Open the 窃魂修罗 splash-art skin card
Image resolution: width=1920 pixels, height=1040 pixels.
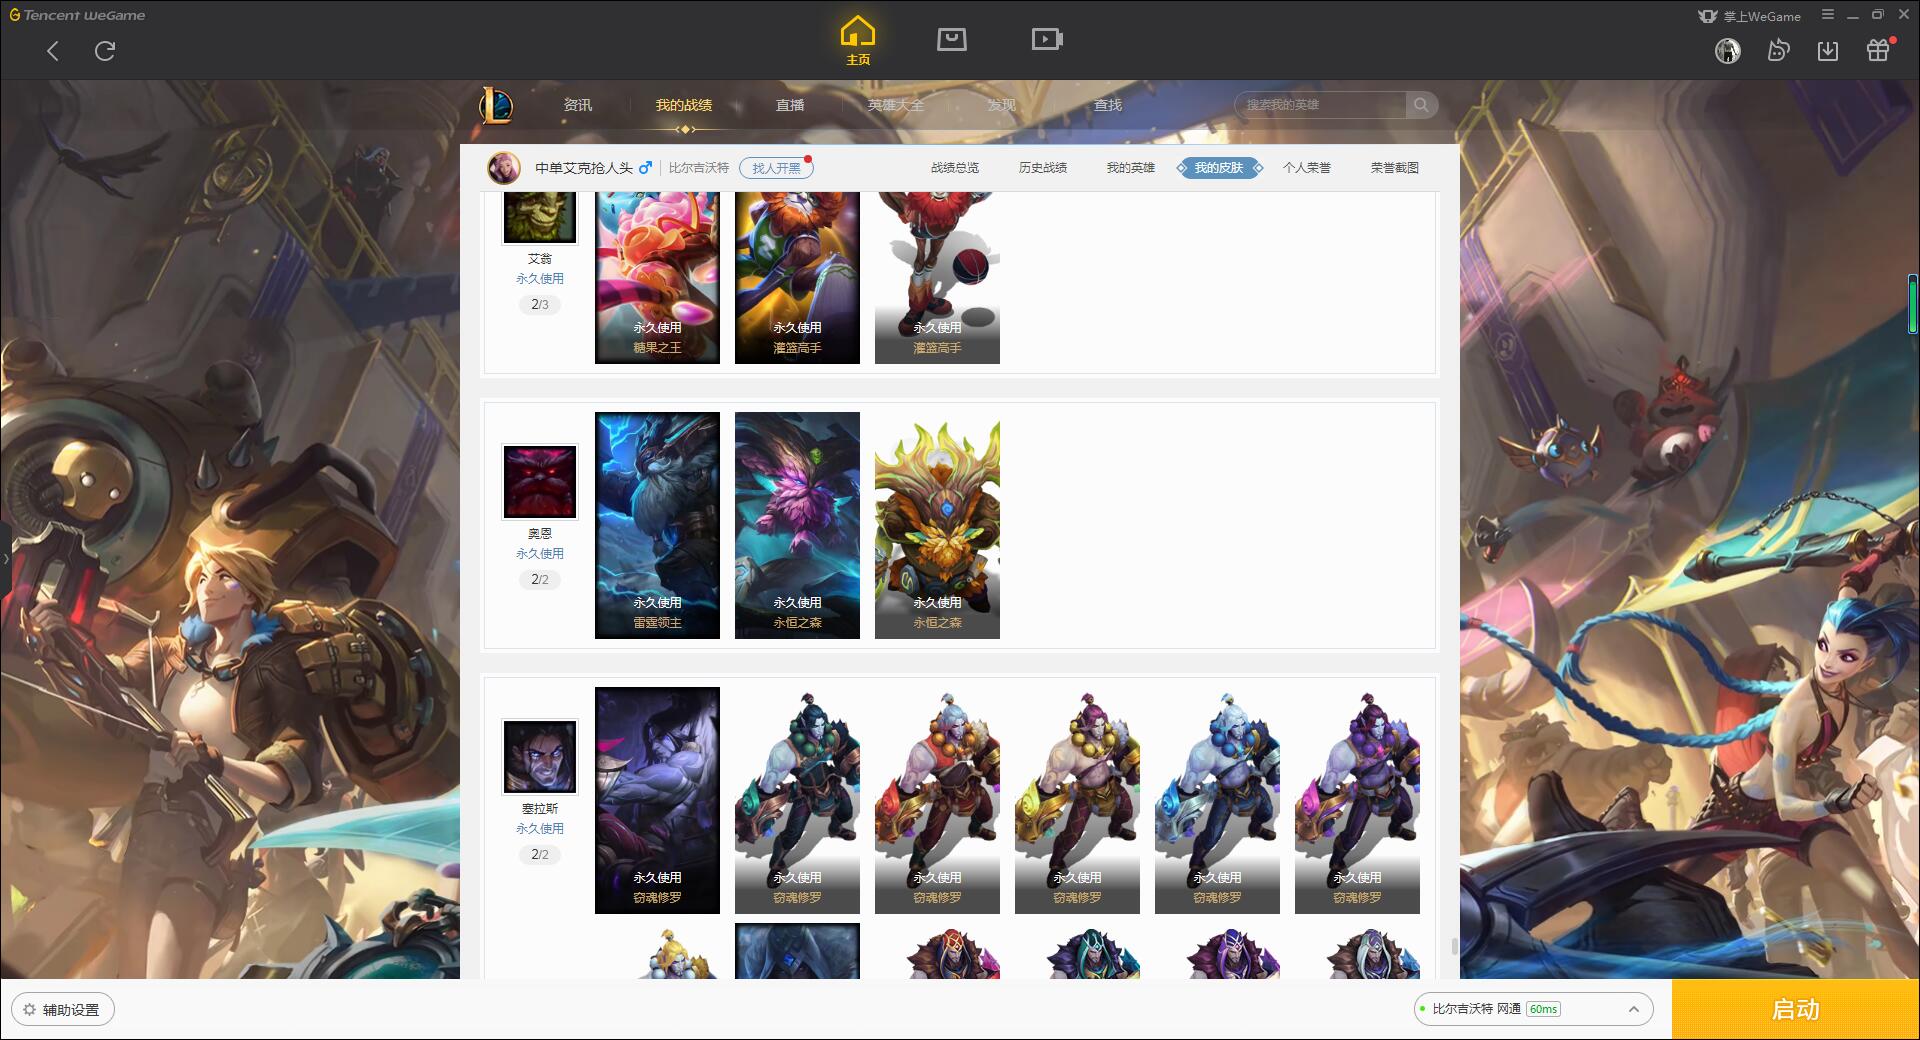[657, 800]
